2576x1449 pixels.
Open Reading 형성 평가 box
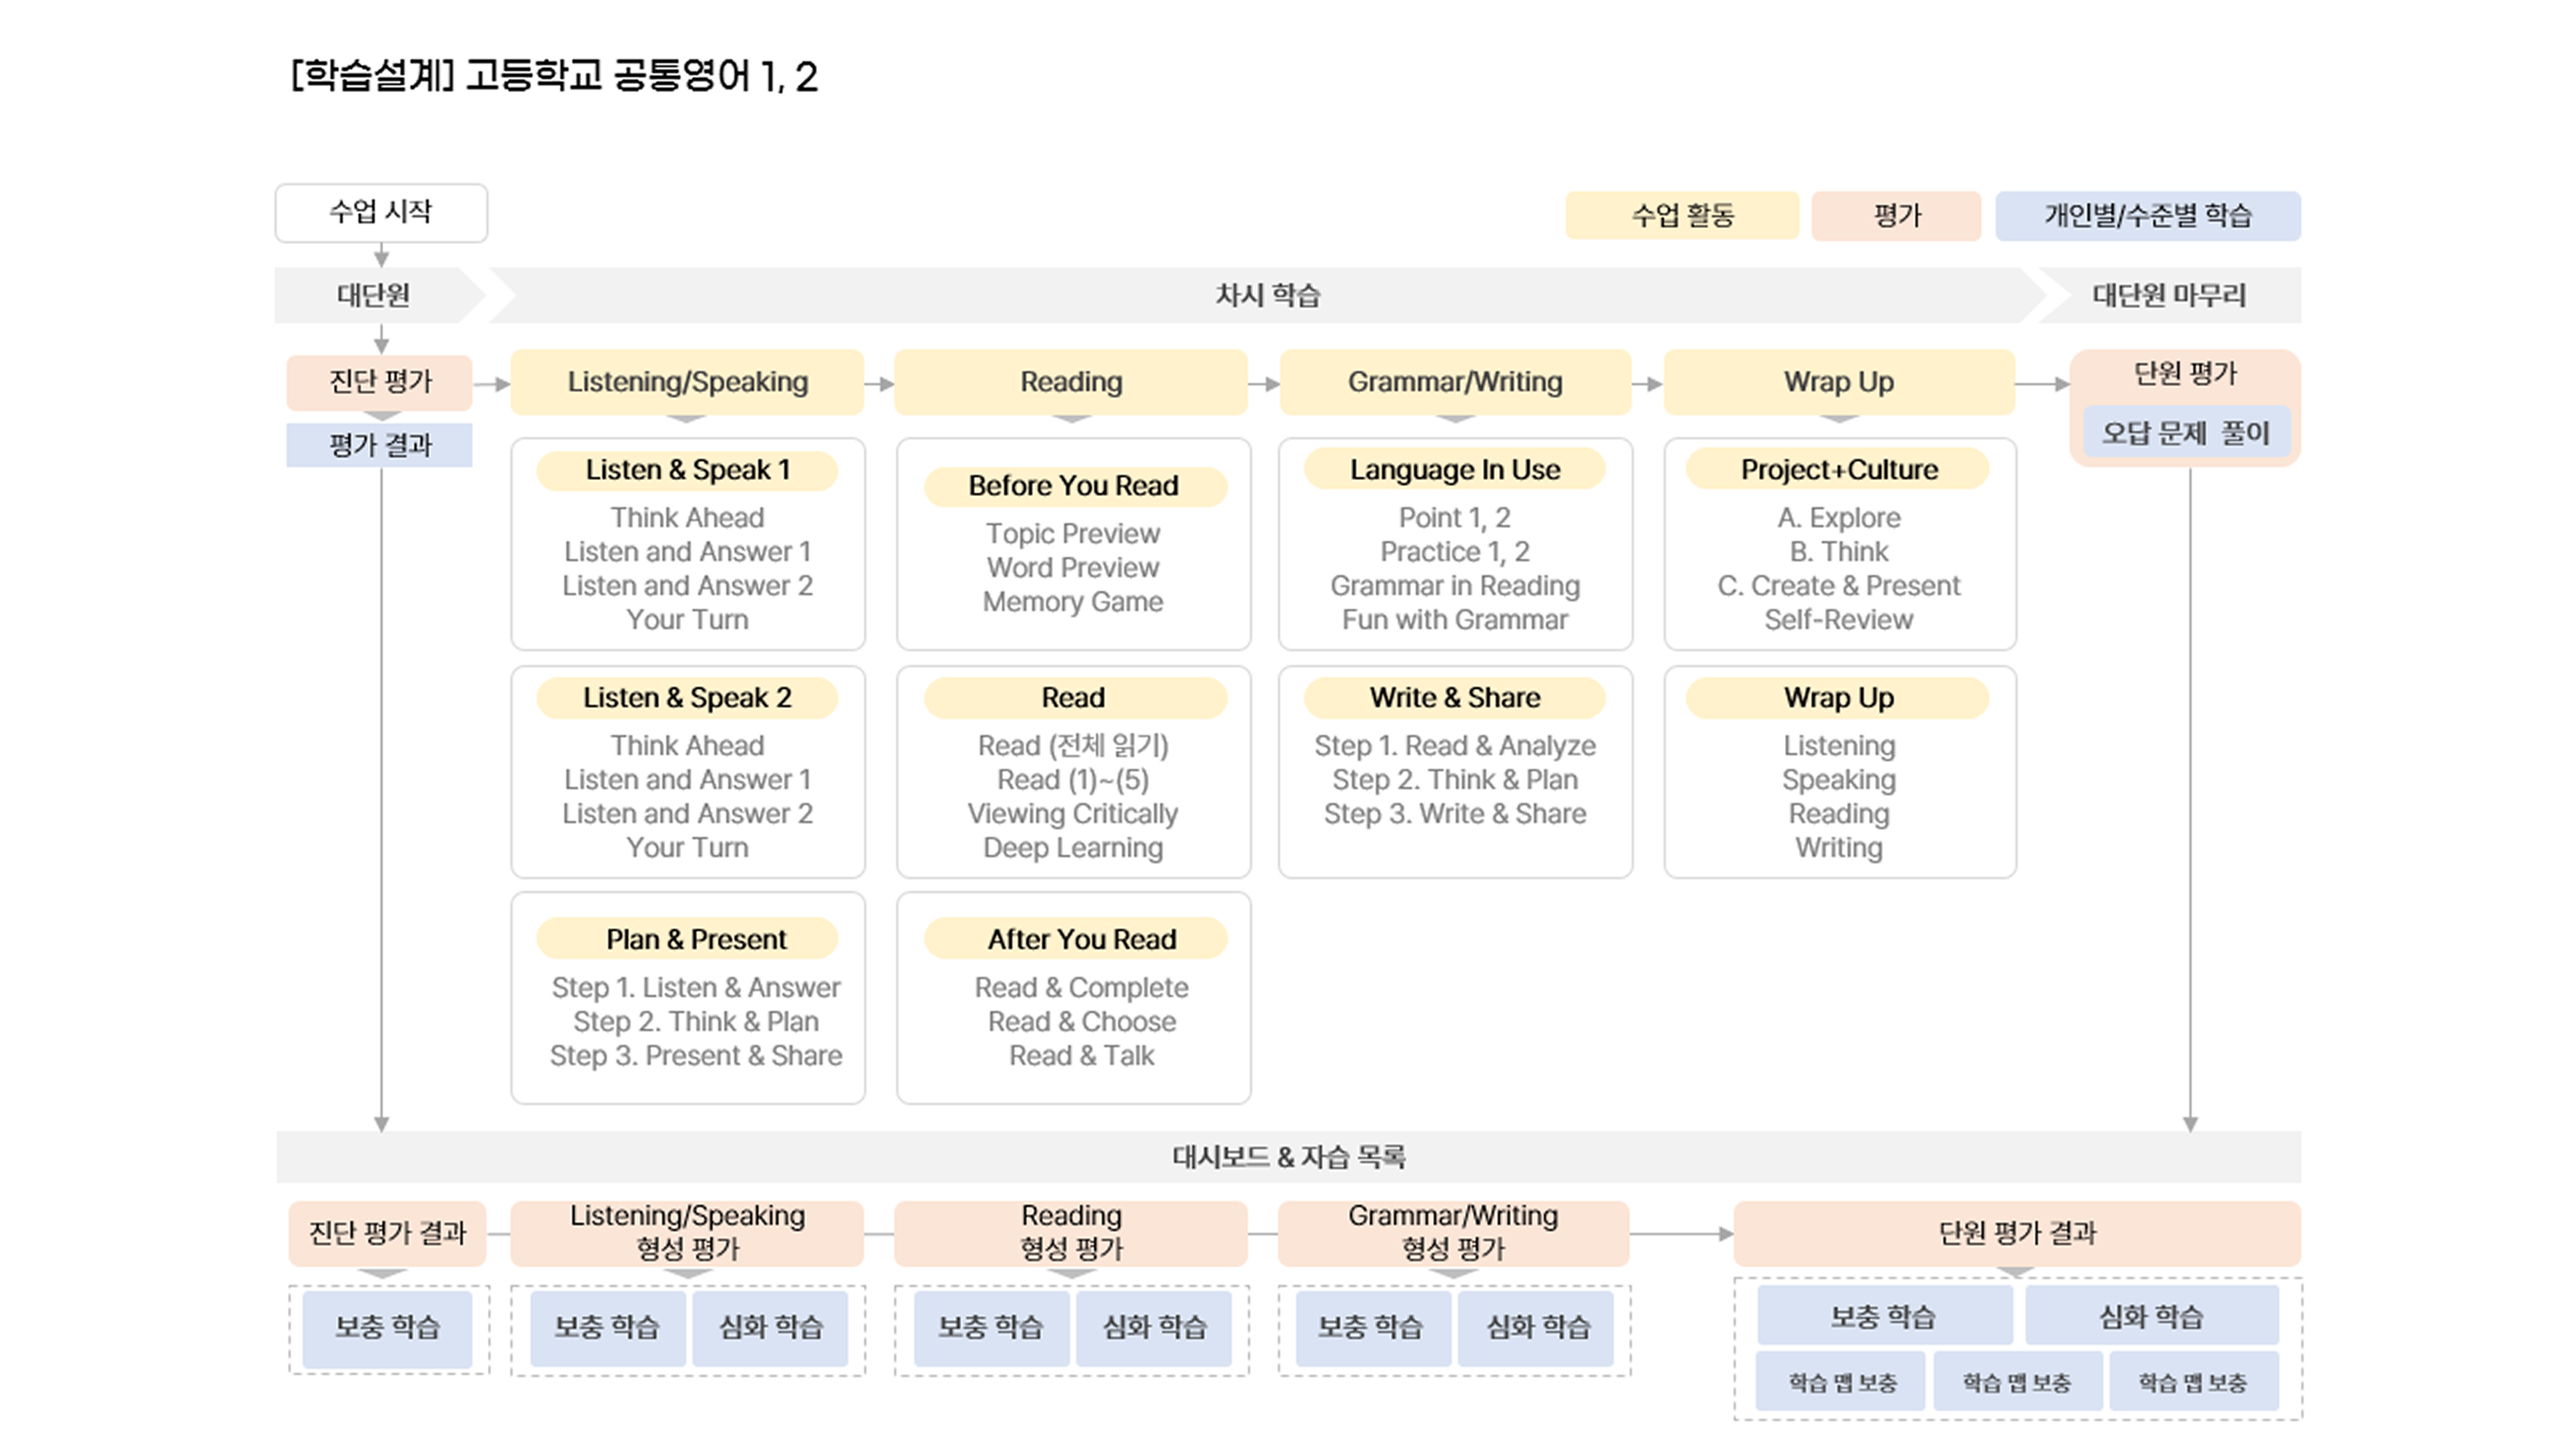[1071, 1233]
